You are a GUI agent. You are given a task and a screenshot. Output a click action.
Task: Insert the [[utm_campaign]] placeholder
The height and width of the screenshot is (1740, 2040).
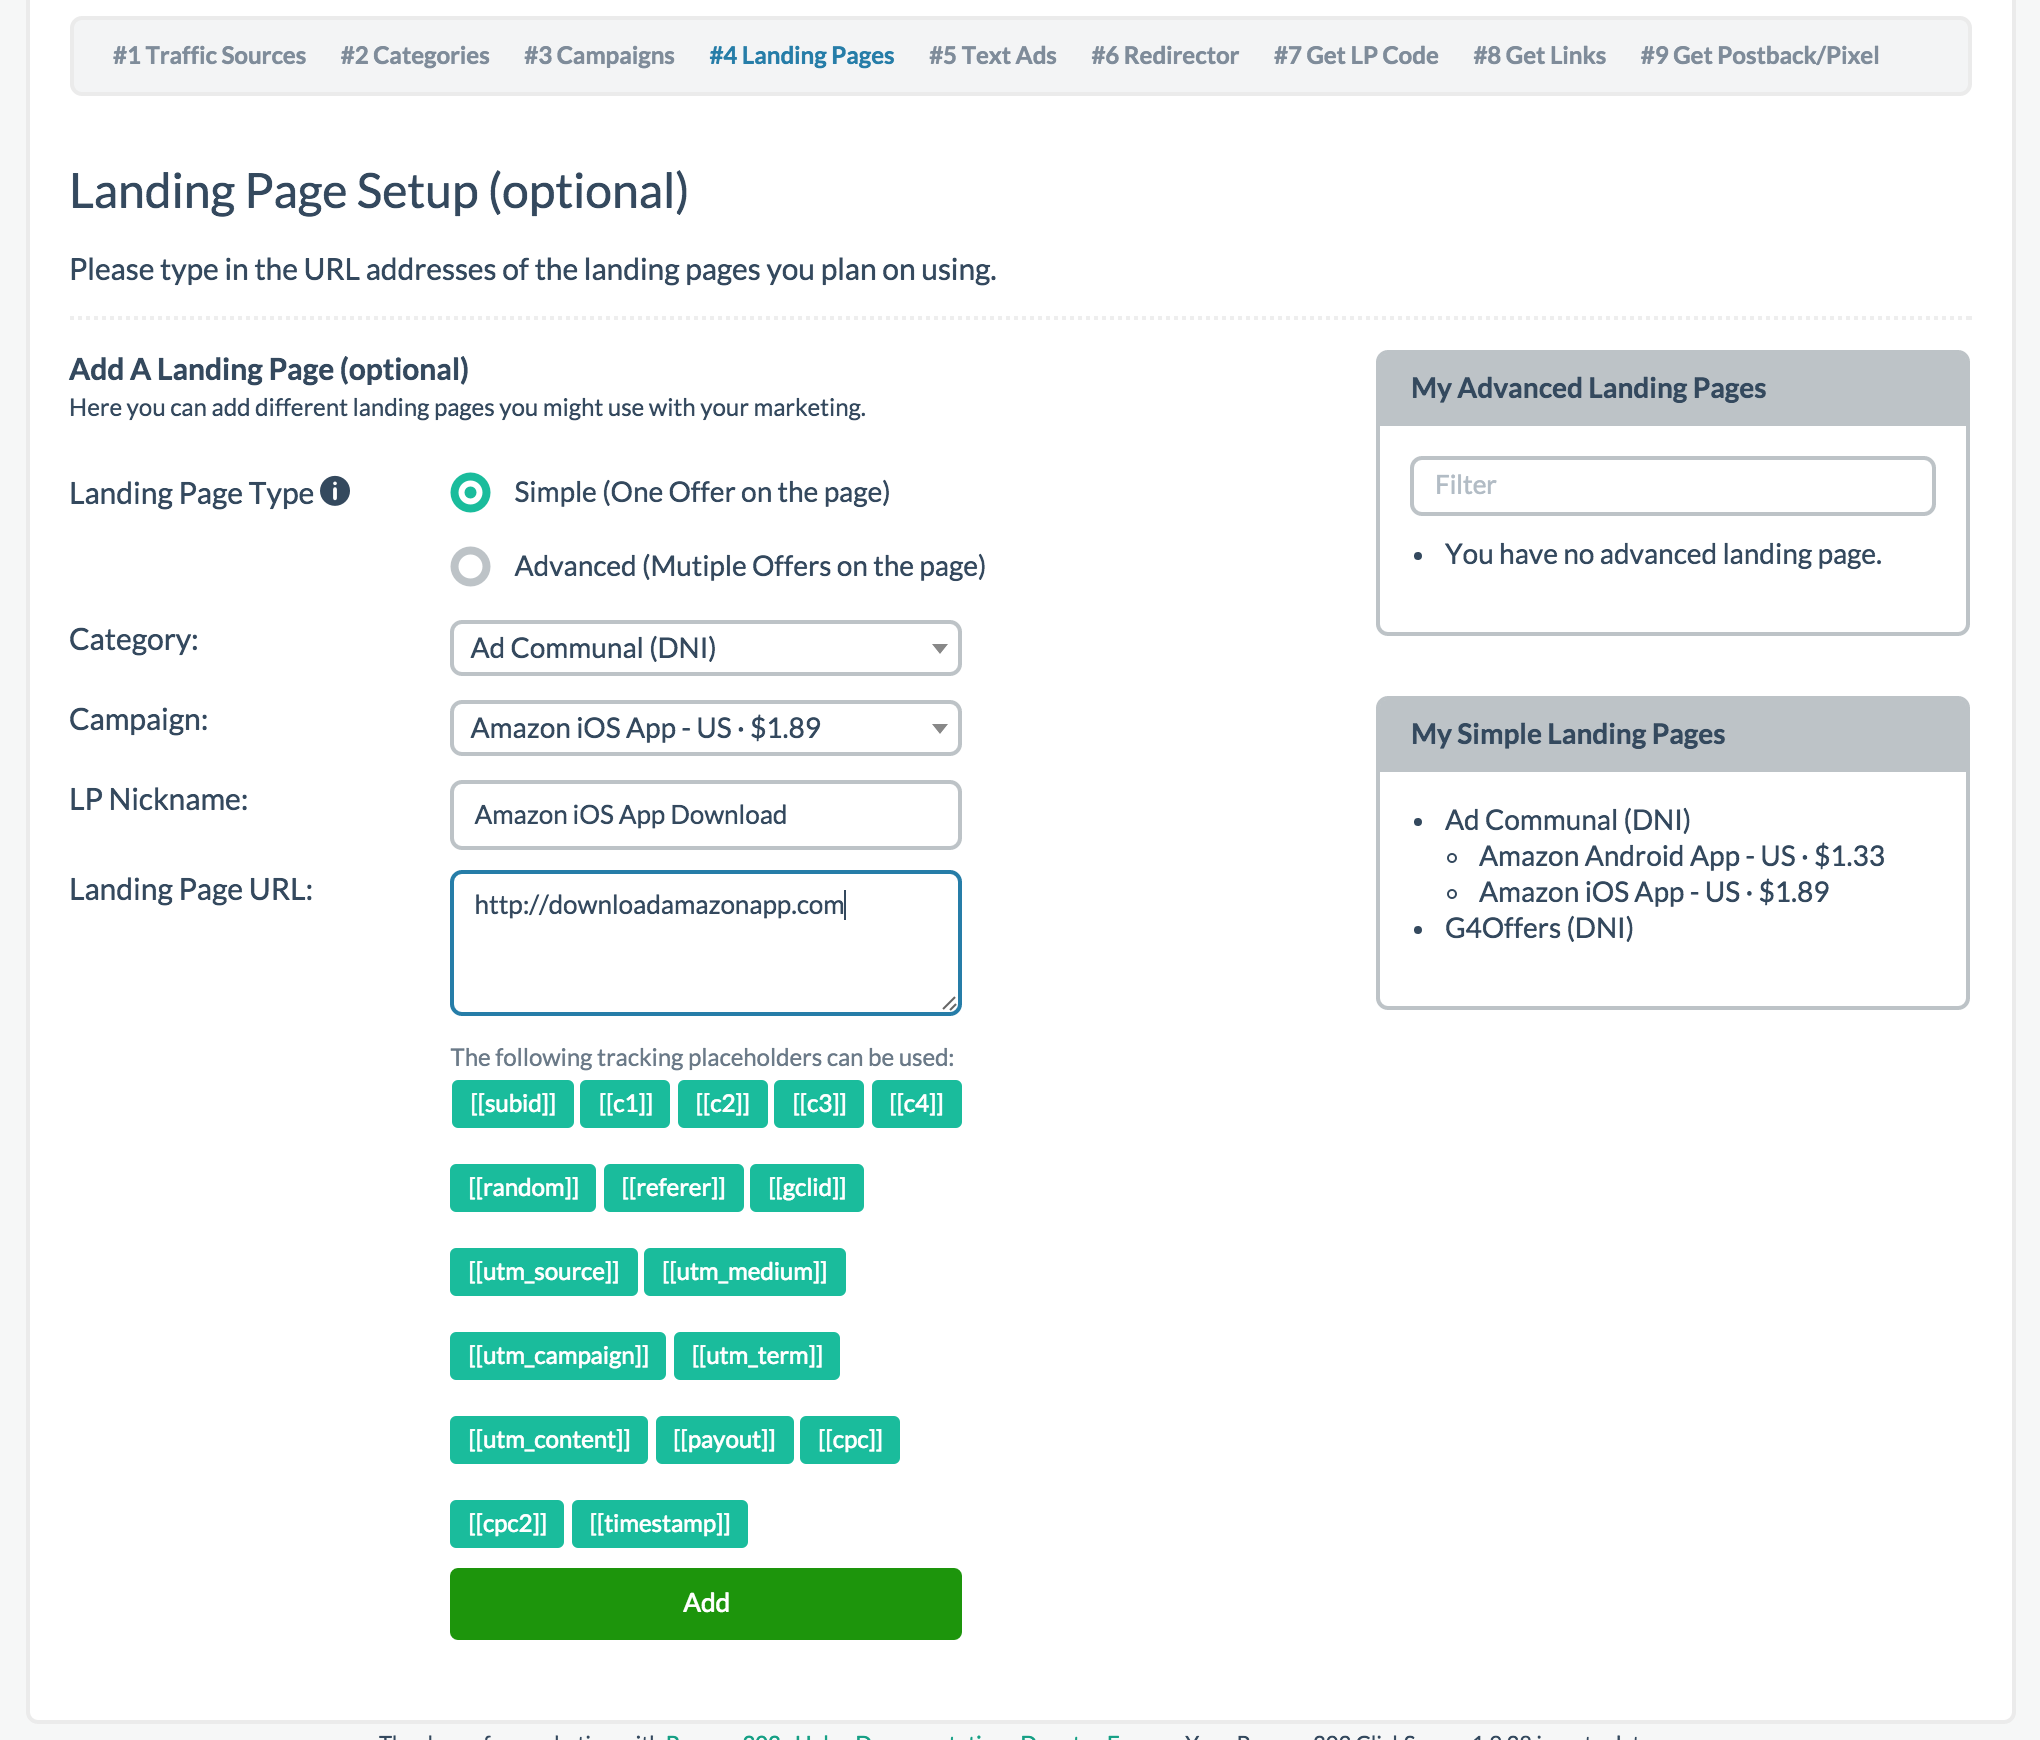pos(557,1355)
